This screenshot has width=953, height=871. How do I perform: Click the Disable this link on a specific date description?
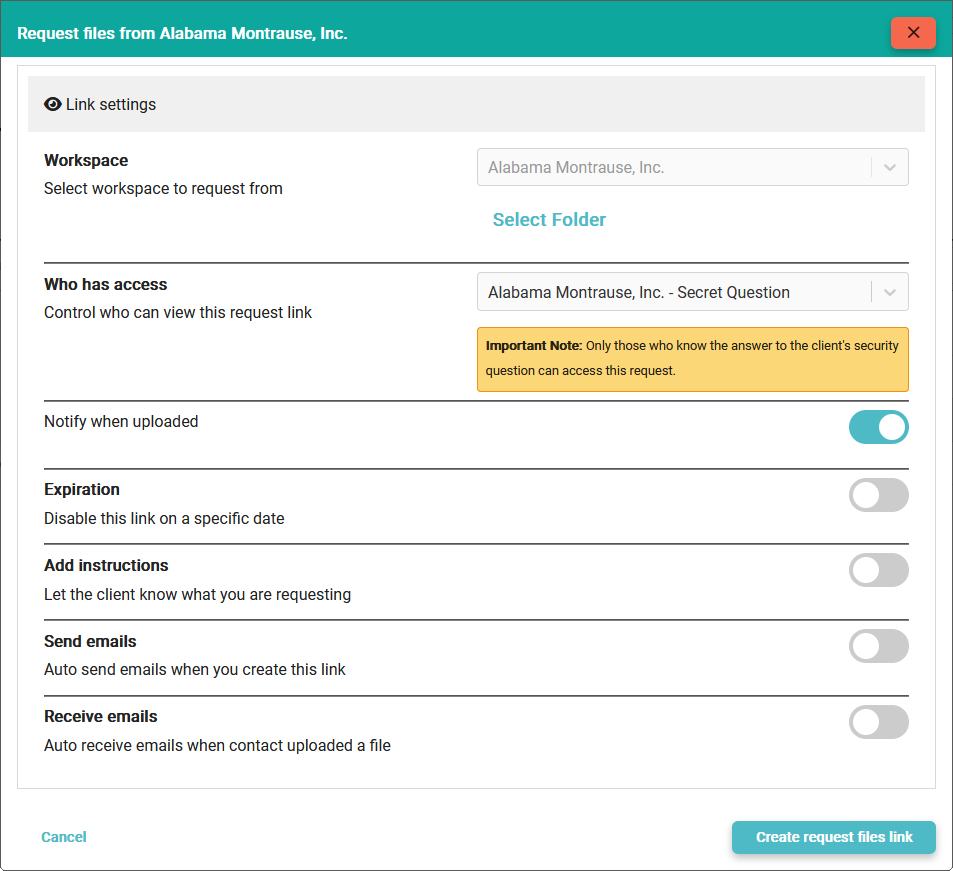coord(164,519)
